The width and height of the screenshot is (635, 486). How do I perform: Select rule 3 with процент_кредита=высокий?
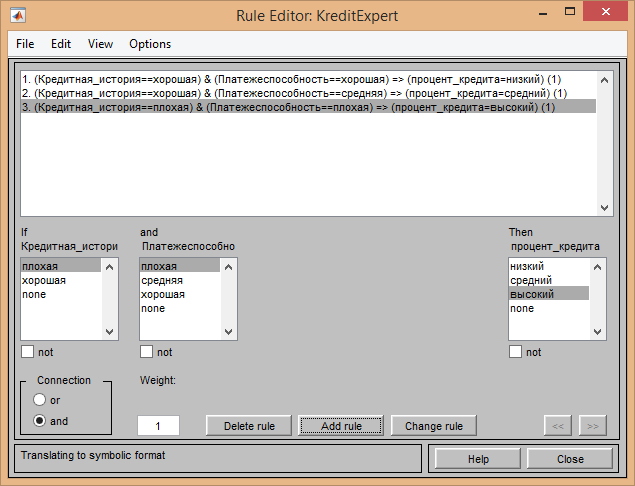point(309,107)
